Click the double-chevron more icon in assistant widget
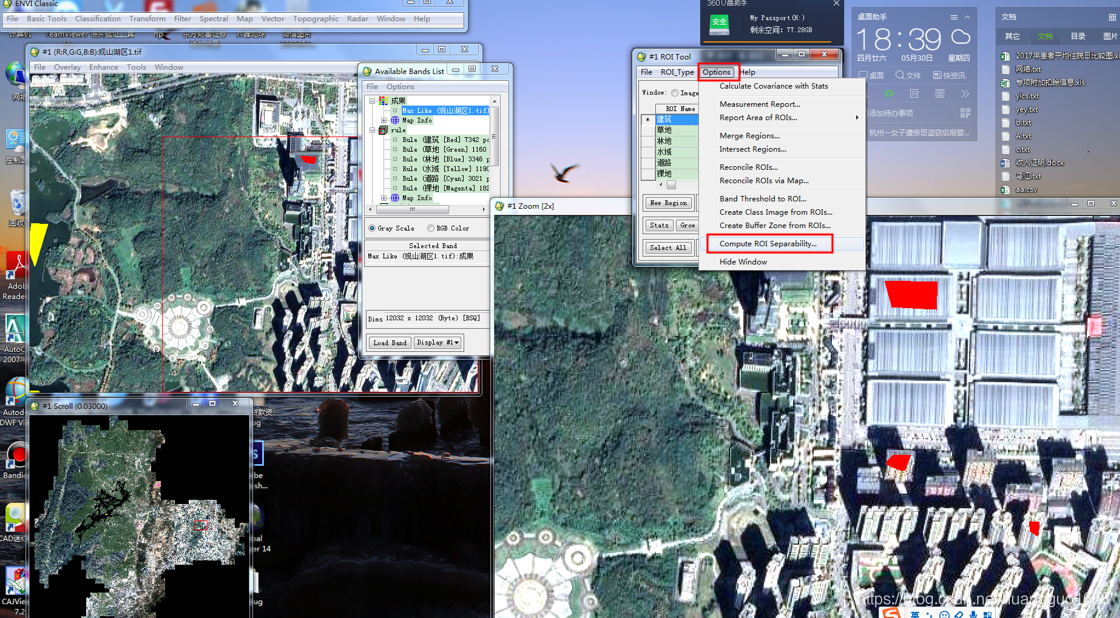 point(965,94)
